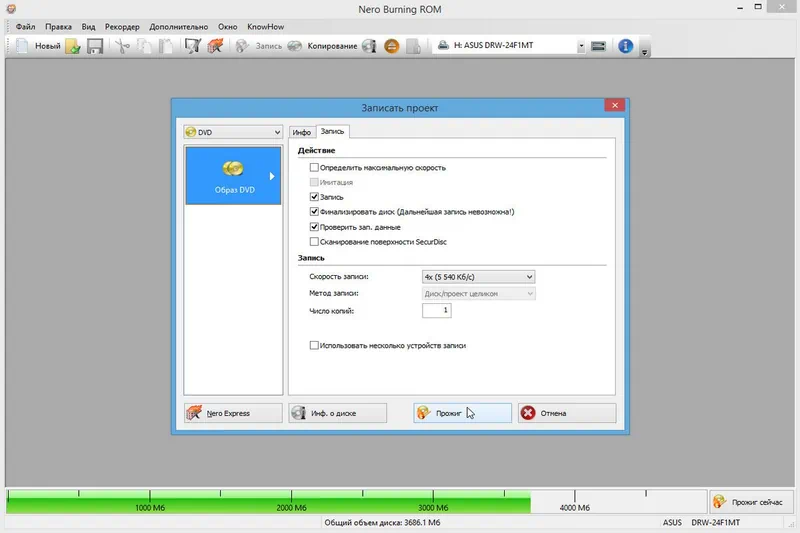Viewport: 800px width, 533px height.
Task: Click the Open file folder toolbar icon
Action: (x=73, y=46)
